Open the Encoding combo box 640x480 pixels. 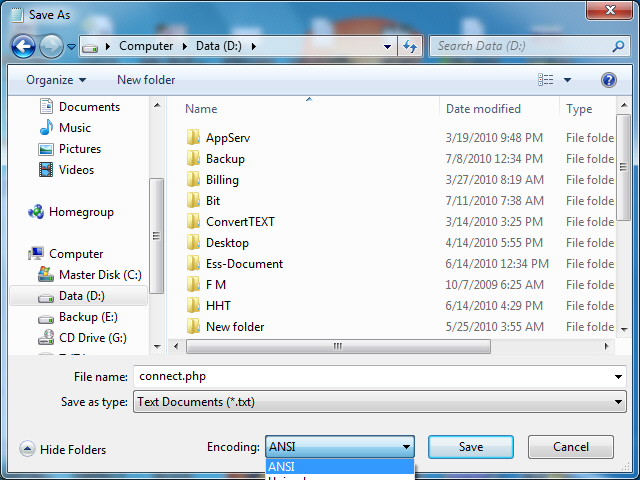click(340, 447)
